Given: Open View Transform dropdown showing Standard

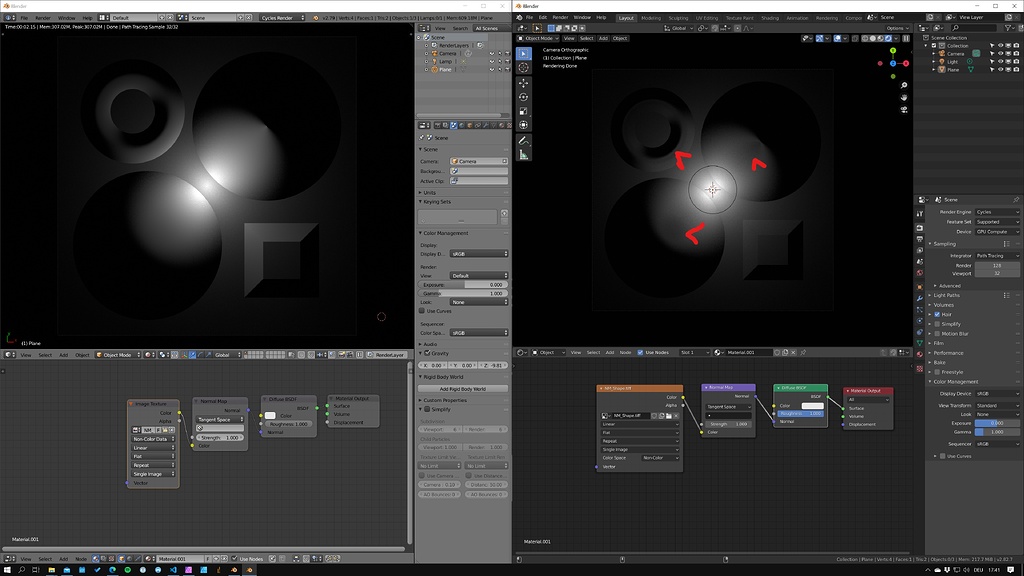Looking at the screenshot, I should [997, 406].
